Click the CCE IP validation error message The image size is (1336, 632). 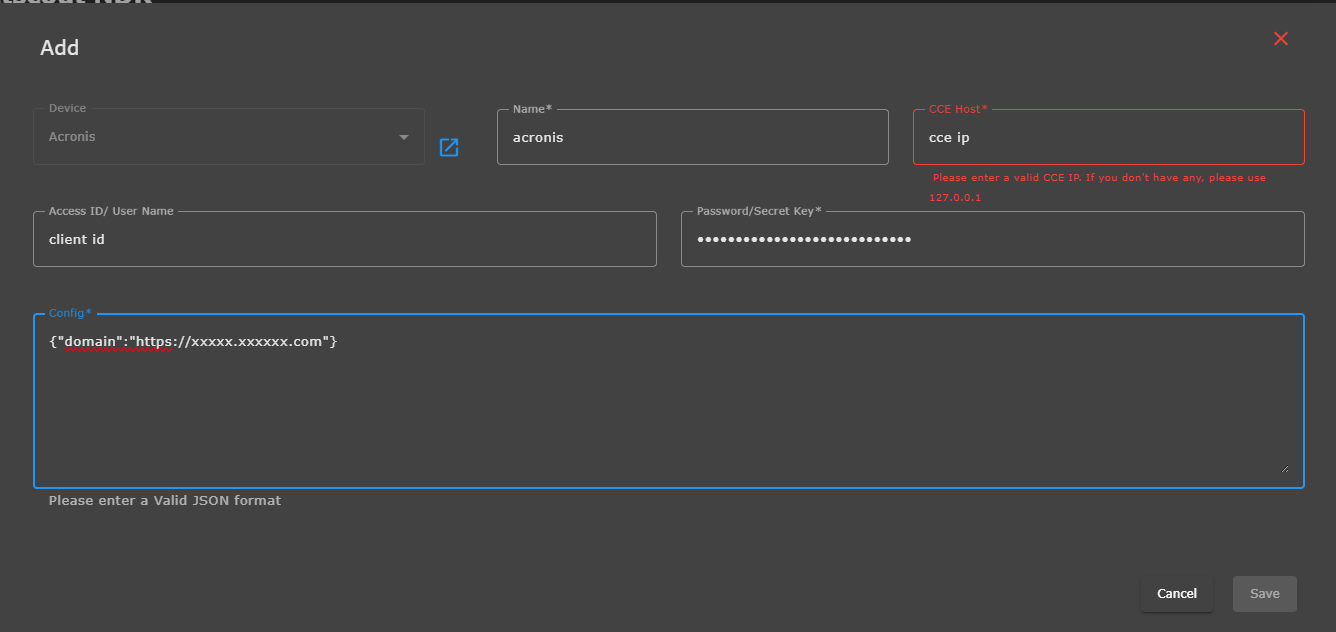pyautogui.click(x=1098, y=188)
